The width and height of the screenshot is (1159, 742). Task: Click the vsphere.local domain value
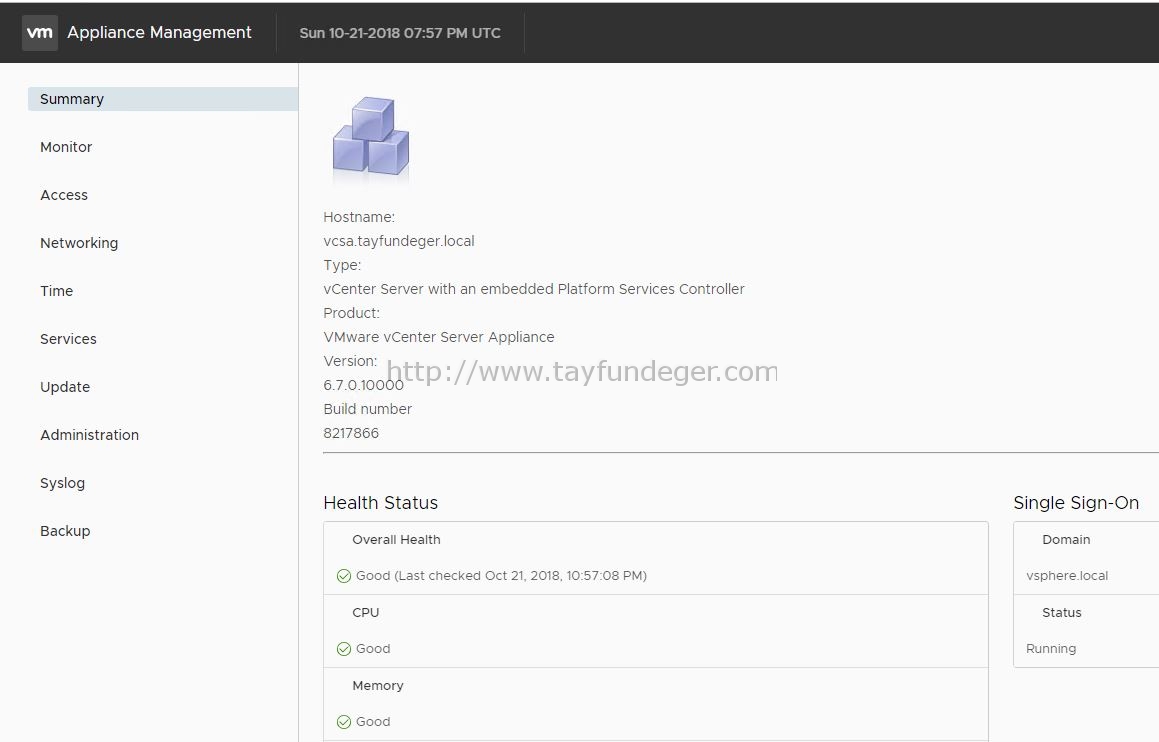click(1067, 576)
